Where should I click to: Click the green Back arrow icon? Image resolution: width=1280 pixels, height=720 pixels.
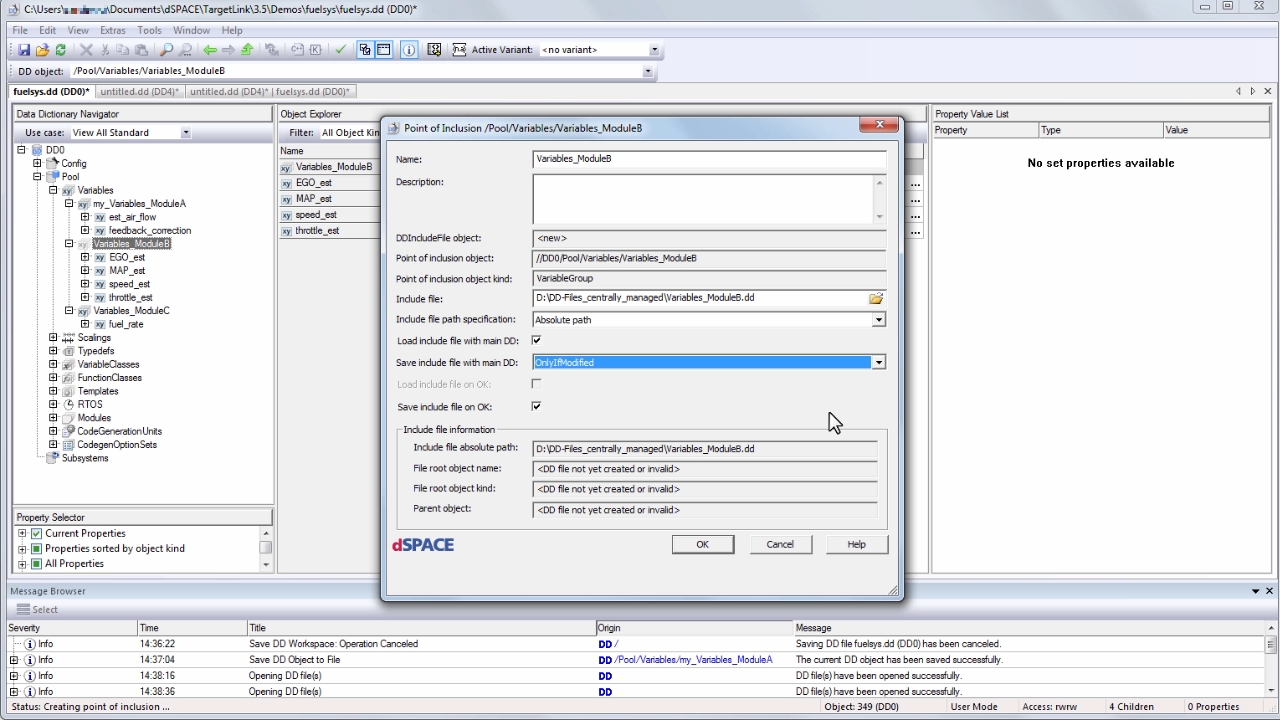210,49
